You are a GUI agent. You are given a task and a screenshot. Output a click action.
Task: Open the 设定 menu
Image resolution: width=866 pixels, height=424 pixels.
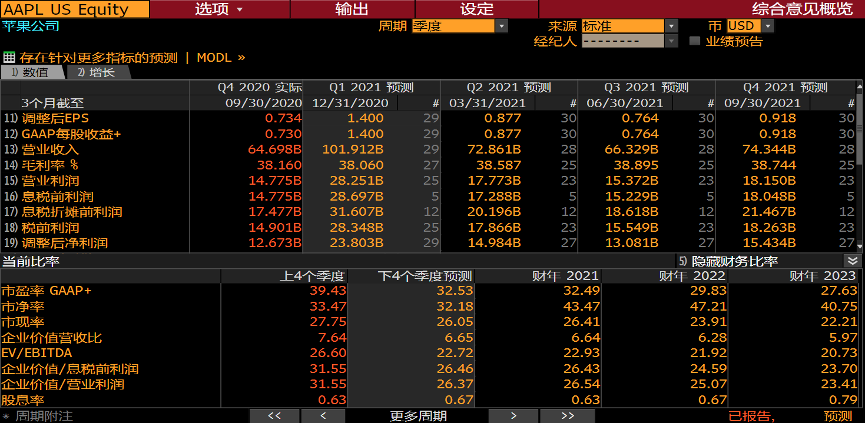click(477, 9)
